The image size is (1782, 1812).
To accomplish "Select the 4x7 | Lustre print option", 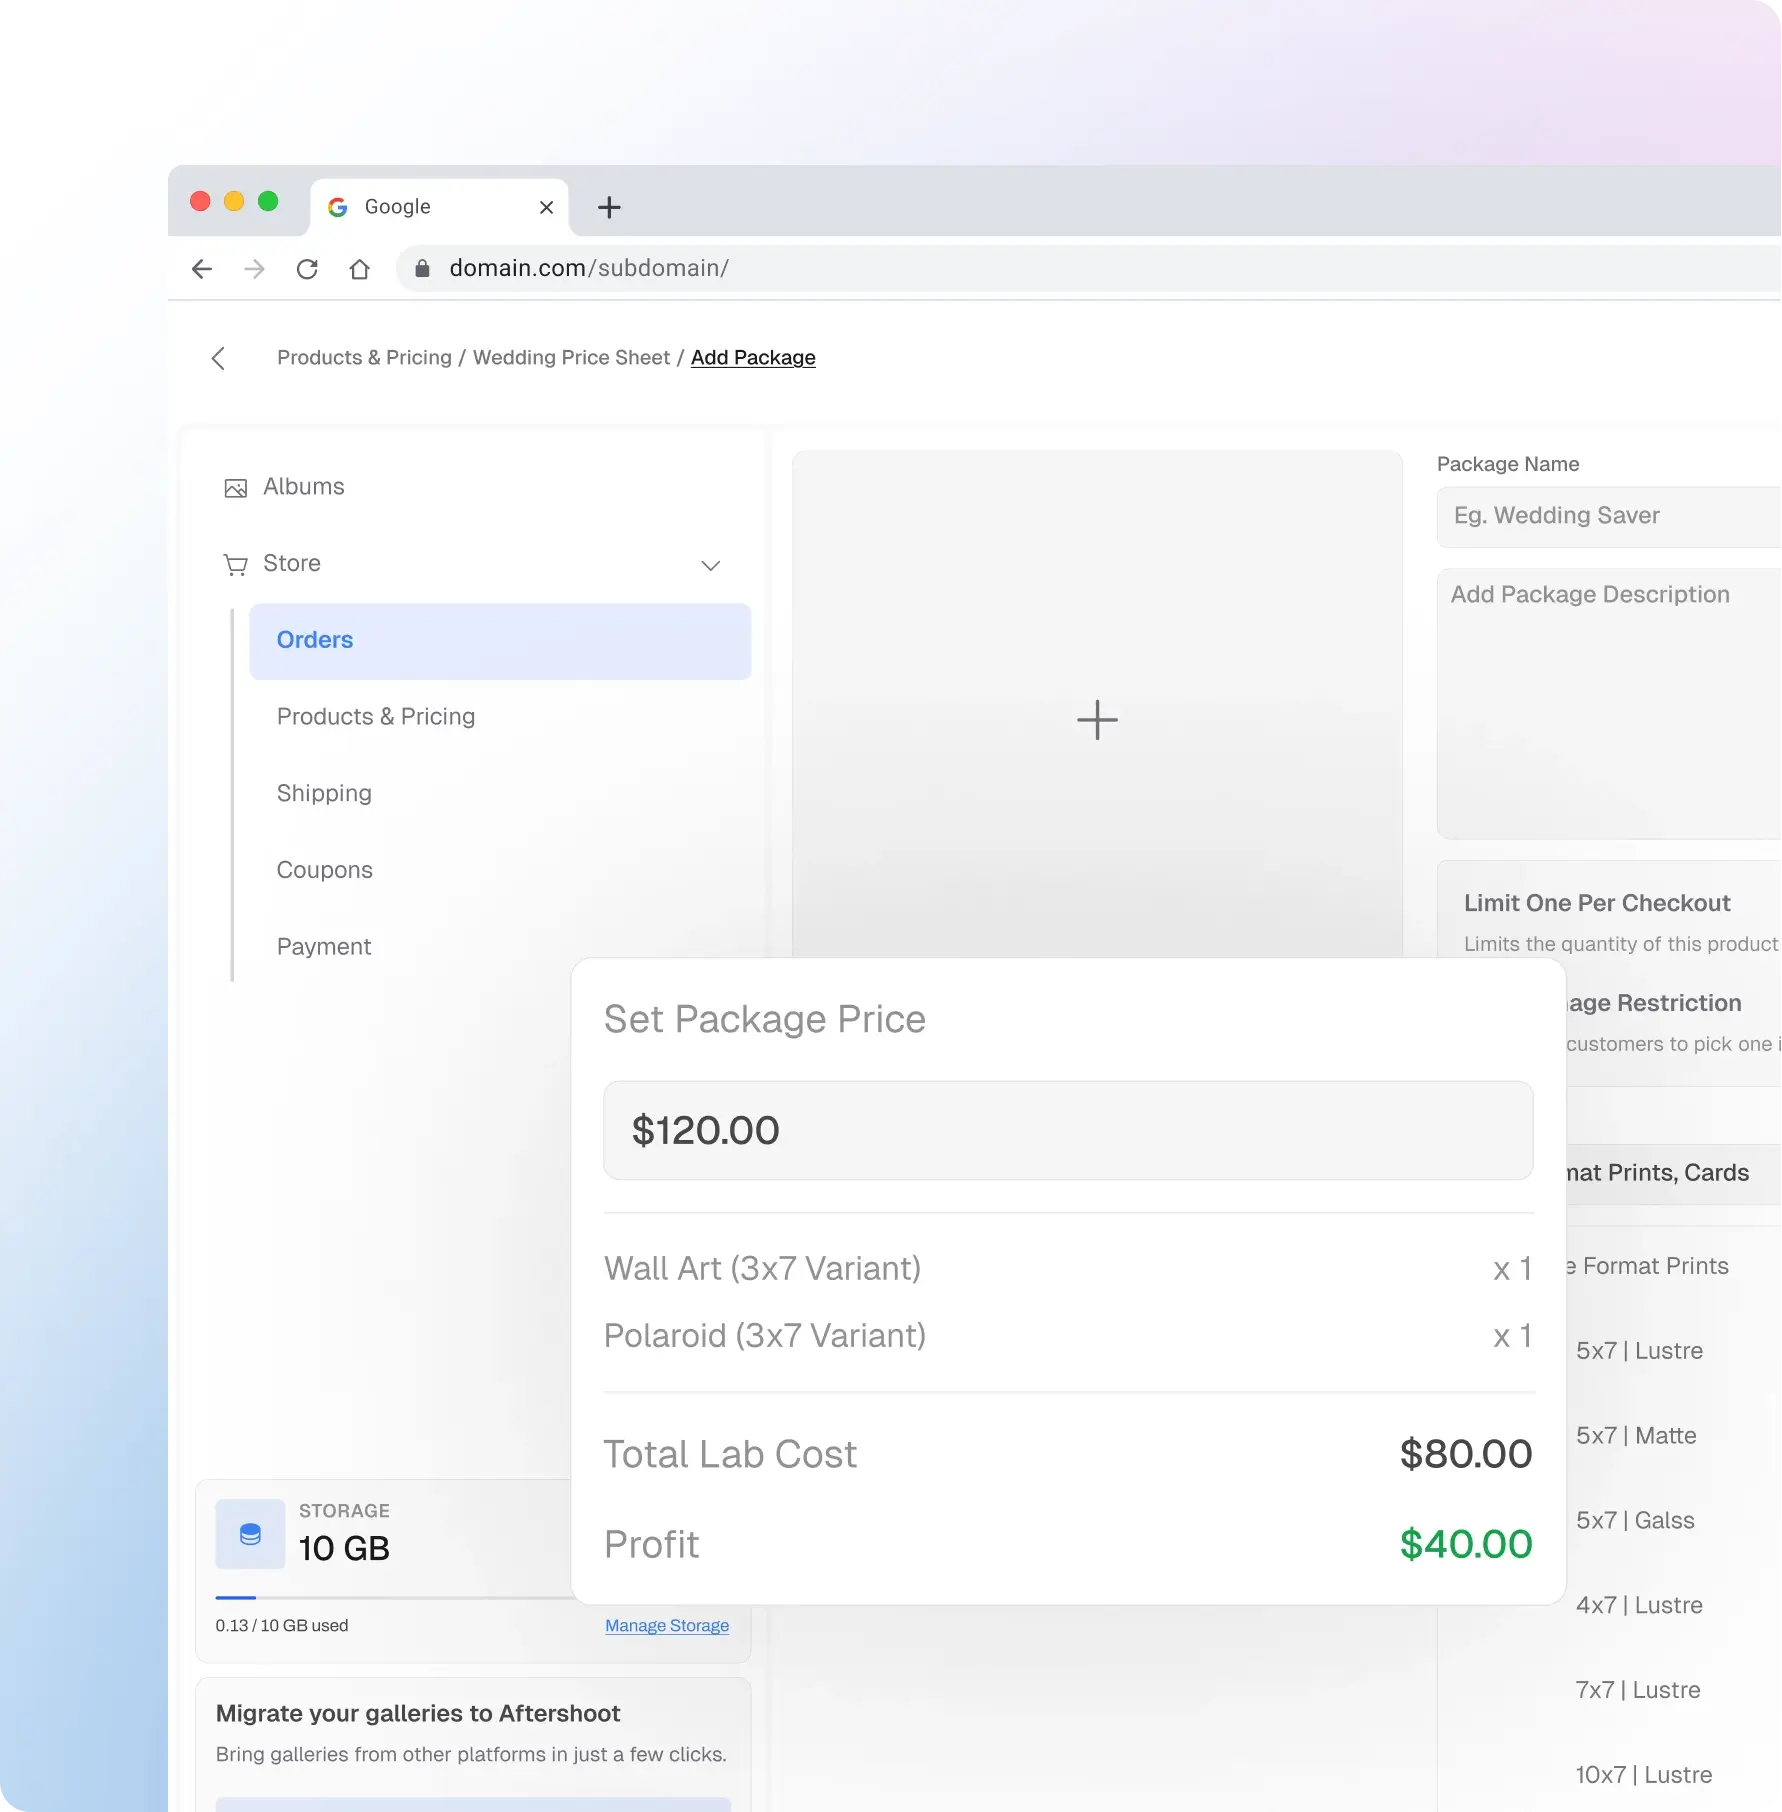I will pos(1639,1606).
